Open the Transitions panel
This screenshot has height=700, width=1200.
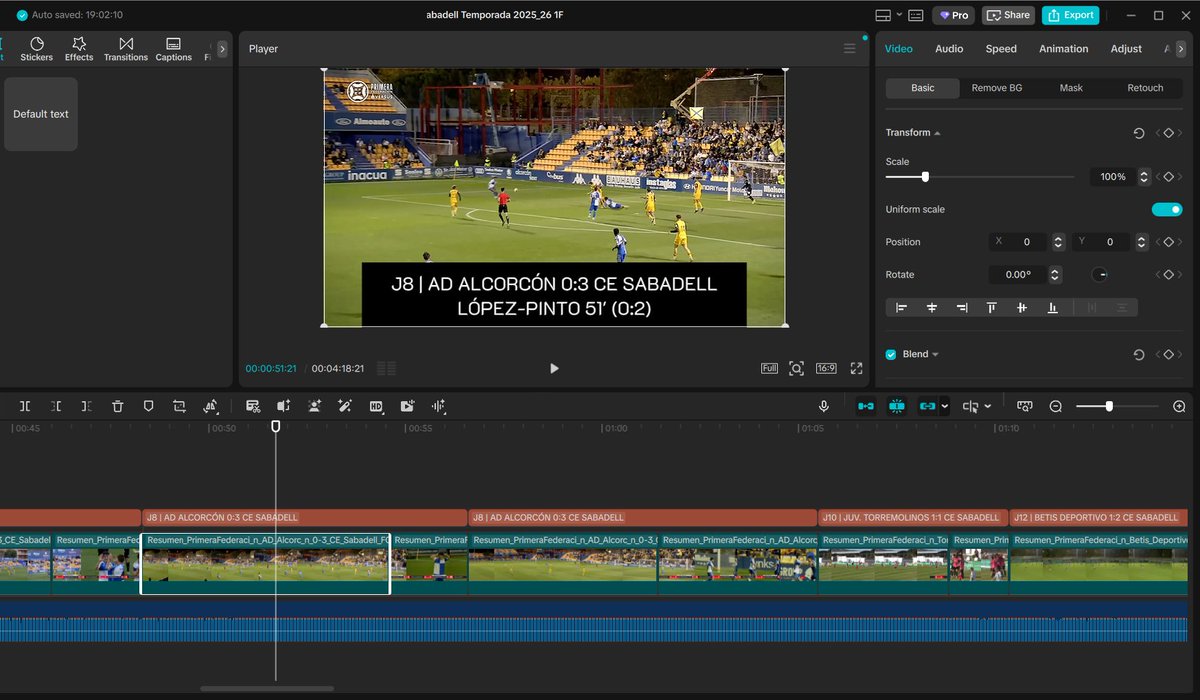pos(126,49)
